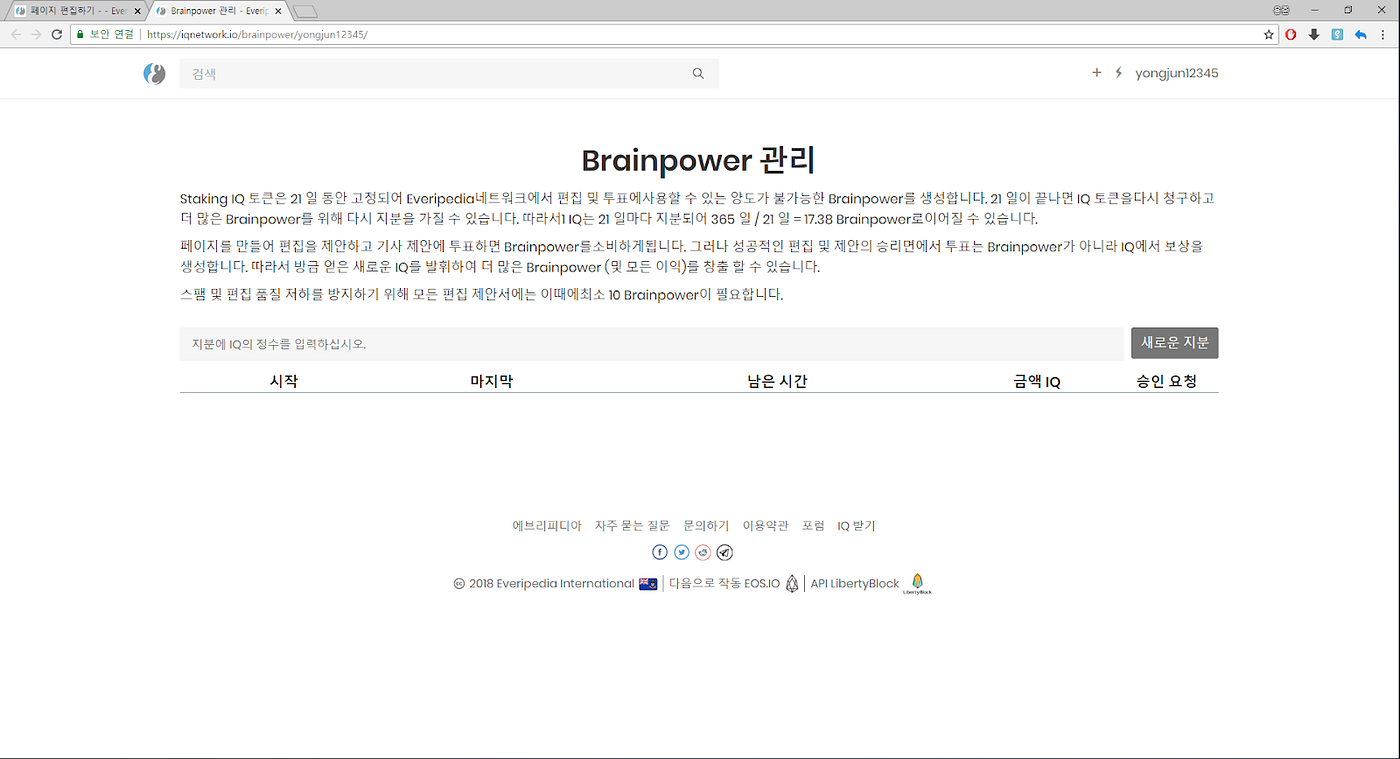Select the plus icon next to the username
1400x759 pixels.
tap(1096, 72)
